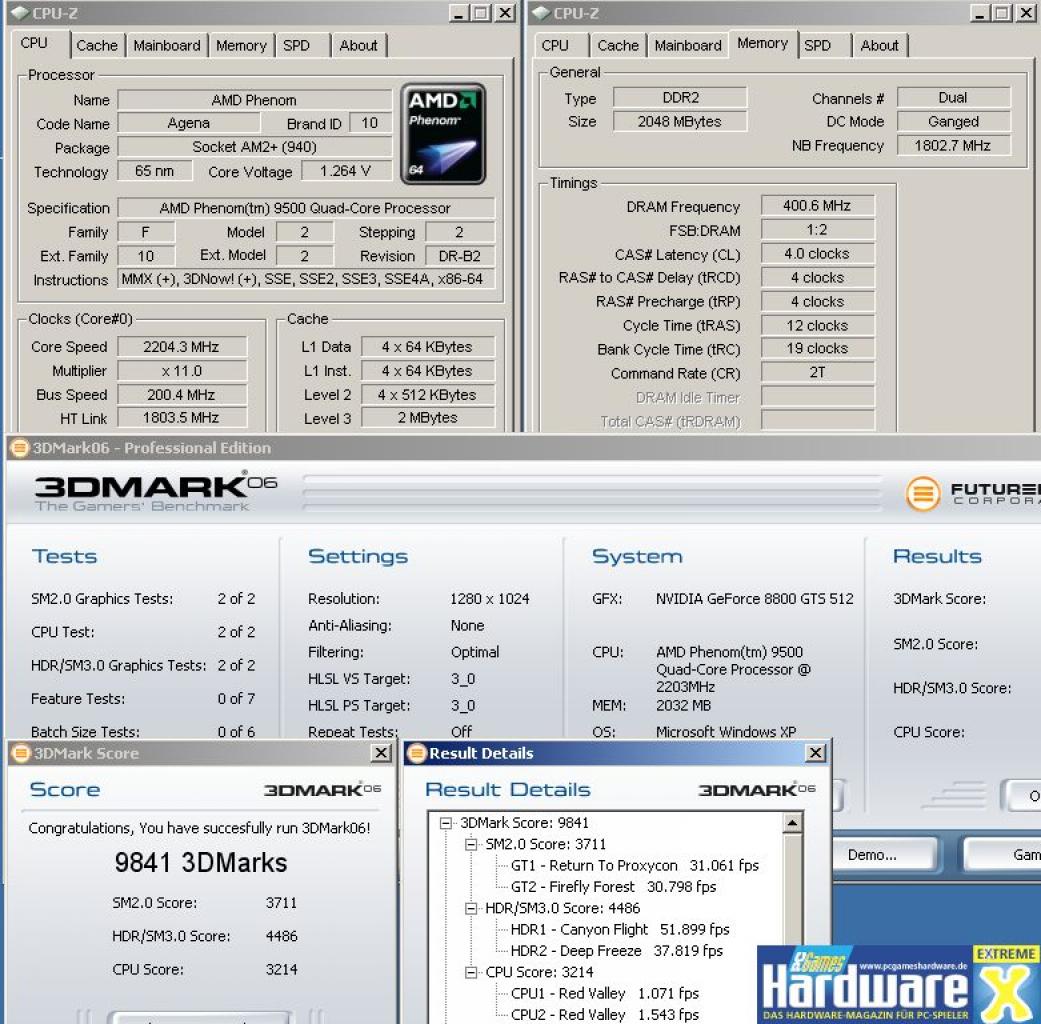1041x1024 pixels.
Task: Collapse the SM2.0 Score: 3711 node
Action: pos(471,845)
